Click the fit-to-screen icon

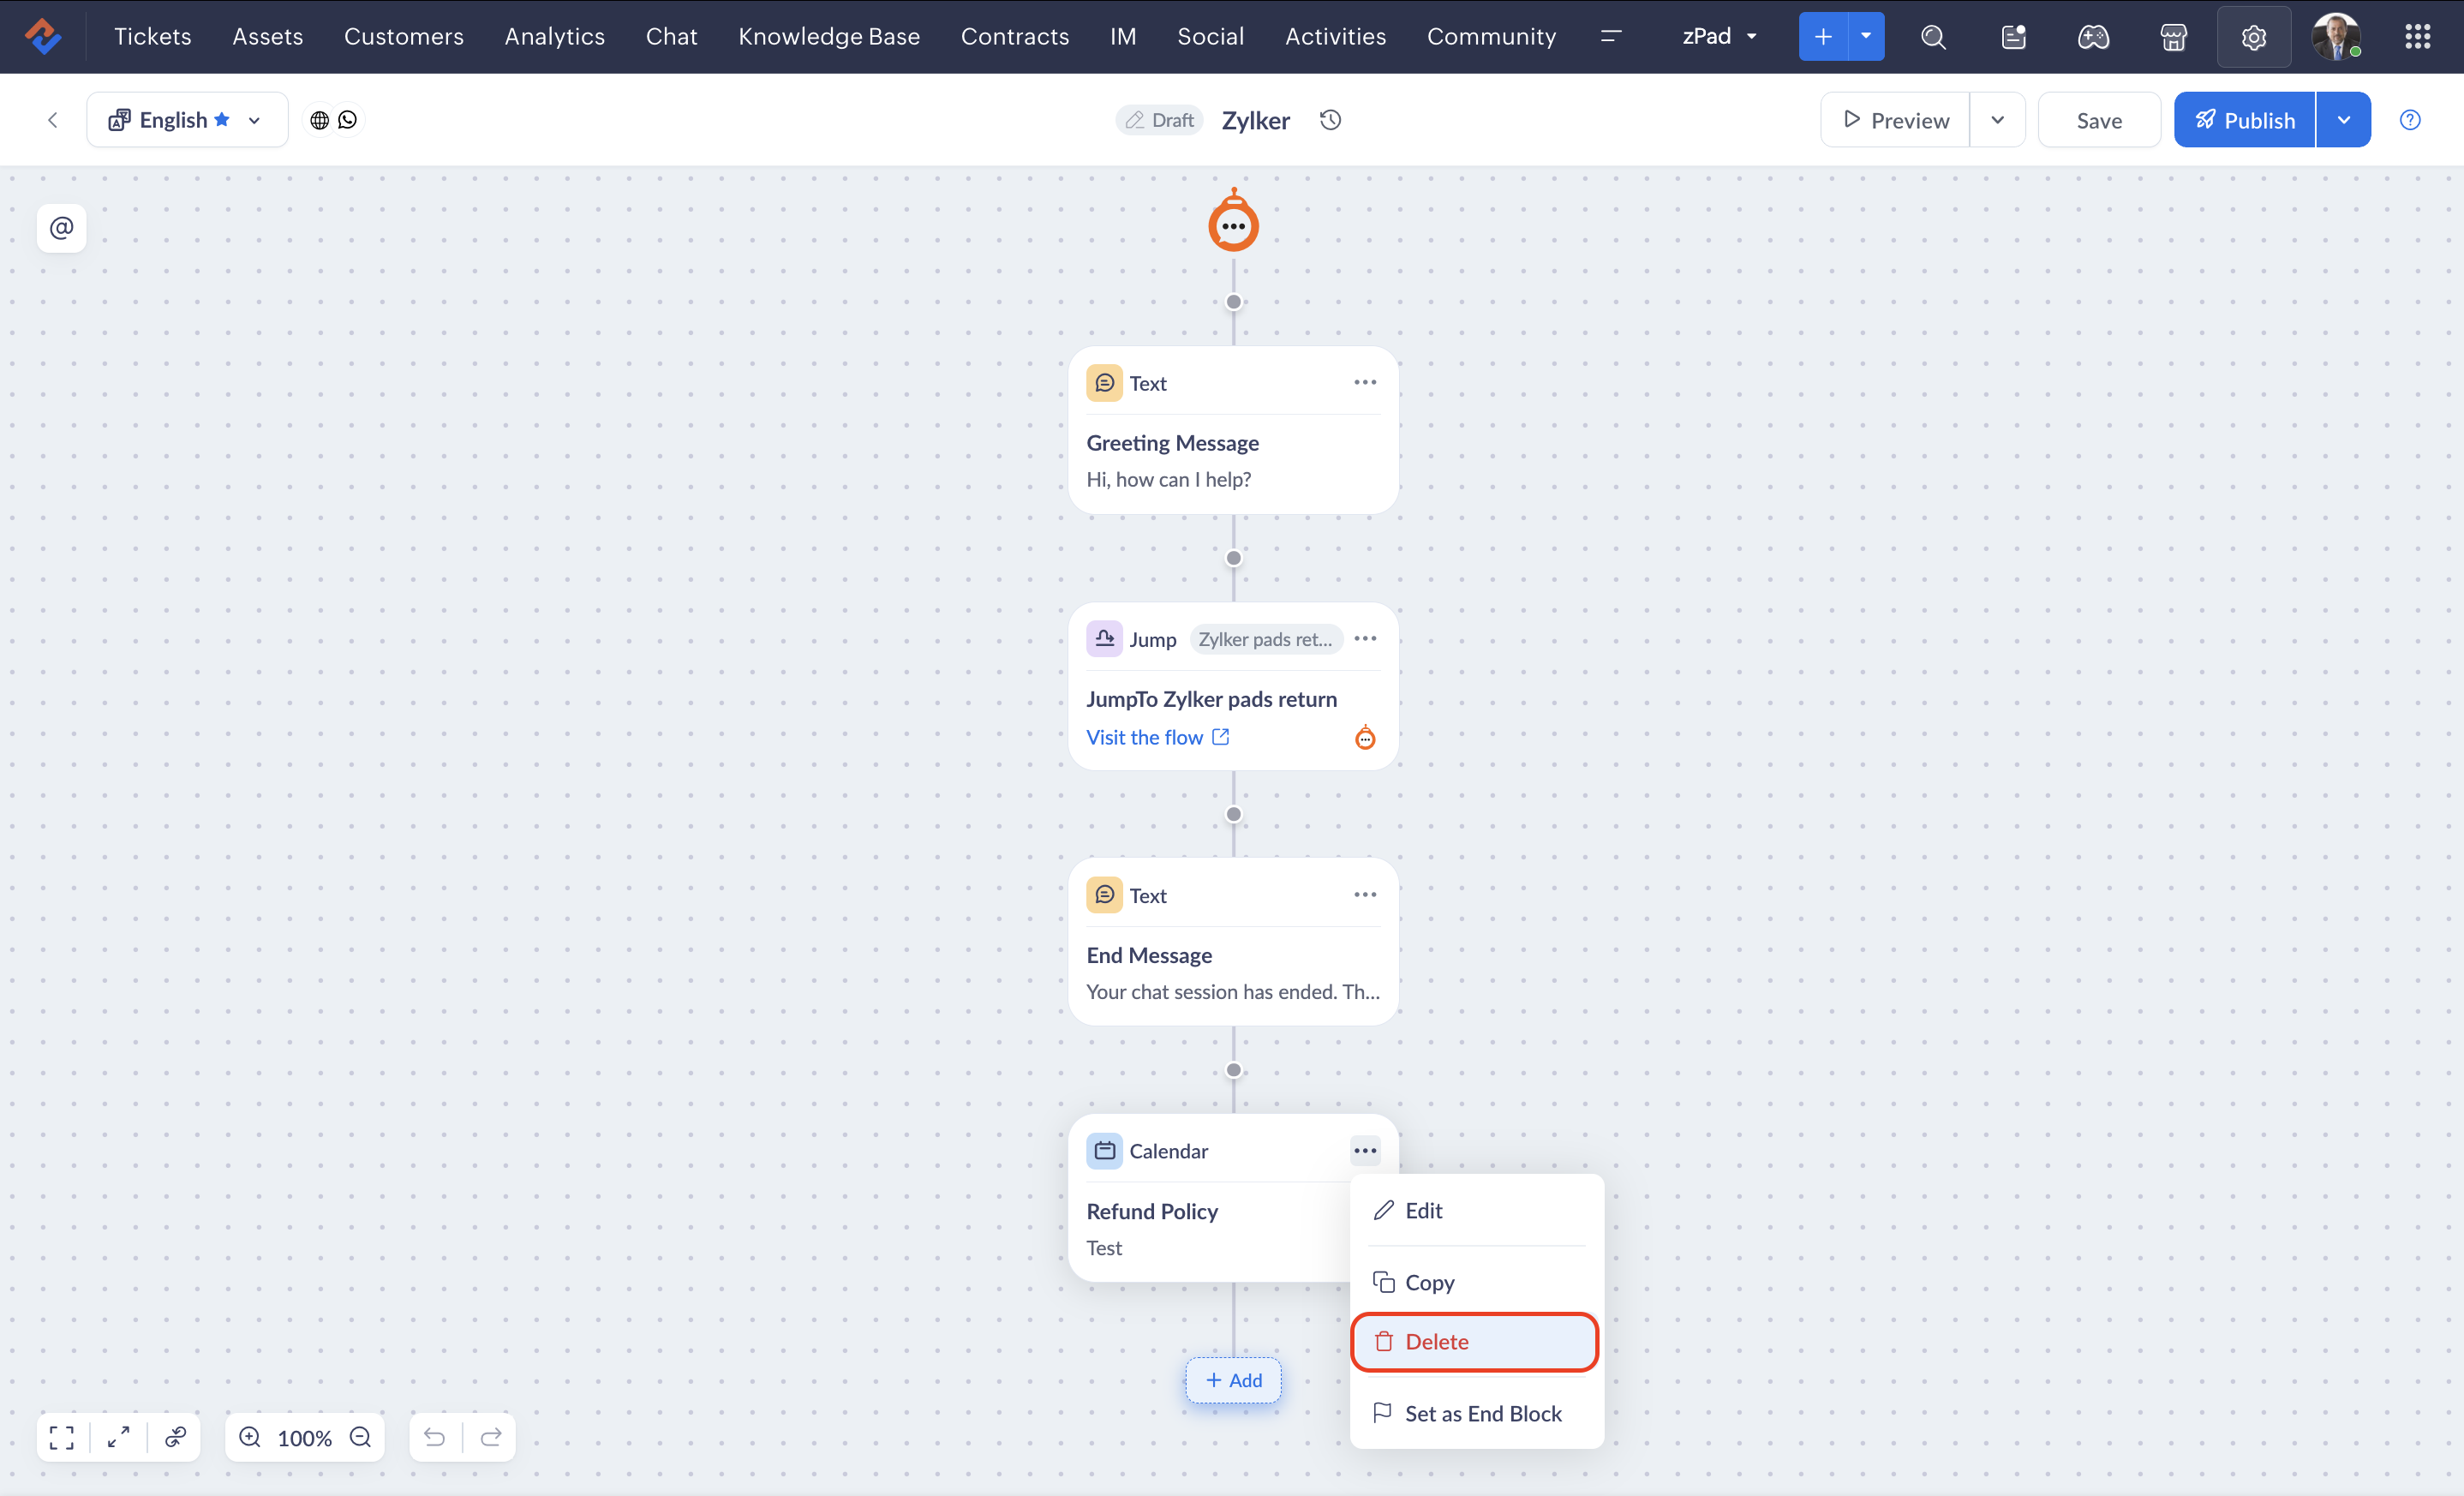(61, 1437)
